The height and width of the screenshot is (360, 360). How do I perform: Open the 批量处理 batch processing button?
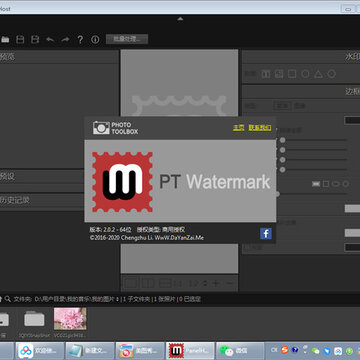pyautogui.click(x=127, y=39)
